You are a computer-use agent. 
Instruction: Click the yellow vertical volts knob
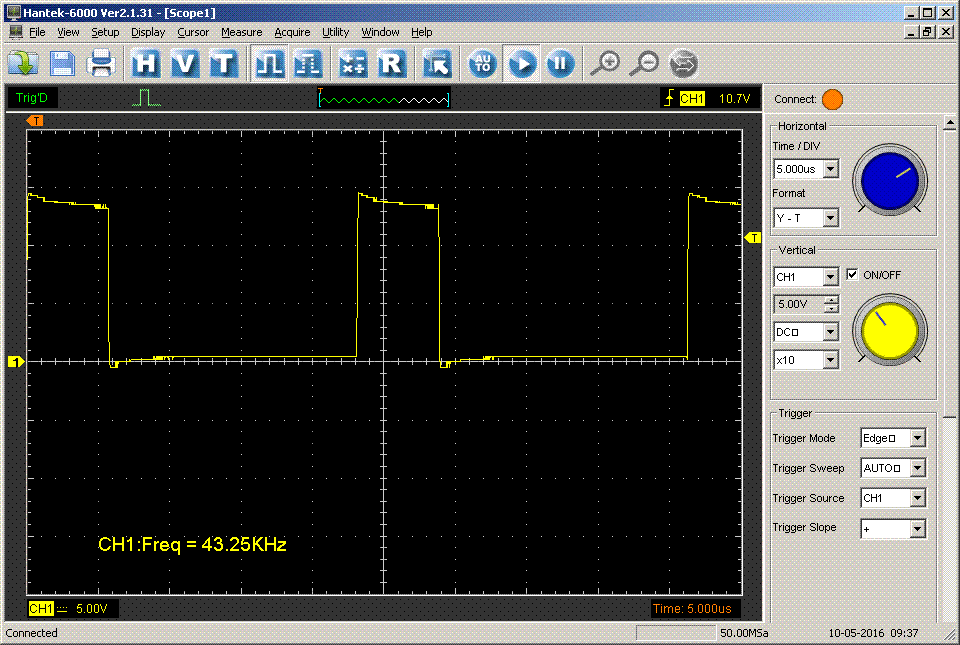[x=889, y=332]
